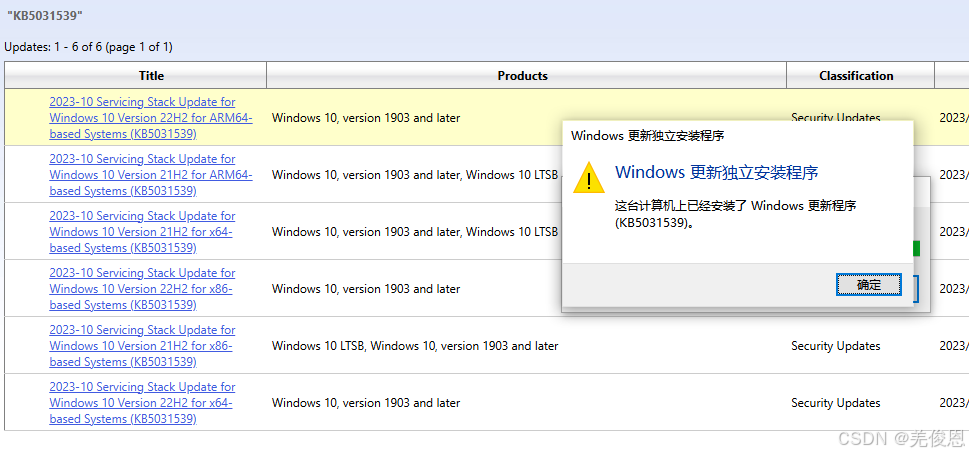This screenshot has height=456, width=969.
Task: Open 22H2 ARM64-based Systems update link
Action: 151,117
